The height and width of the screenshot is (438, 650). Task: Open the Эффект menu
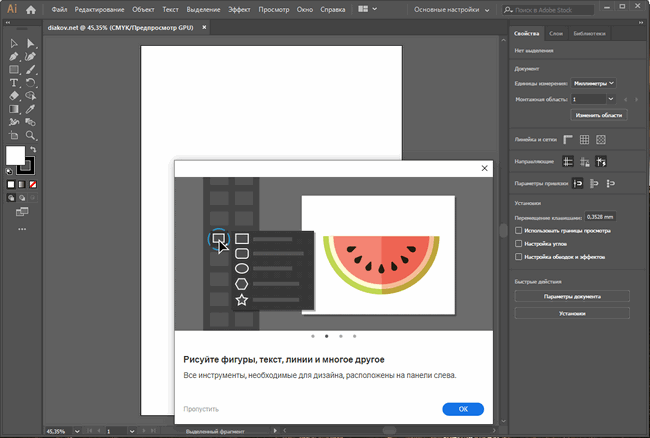click(x=239, y=10)
